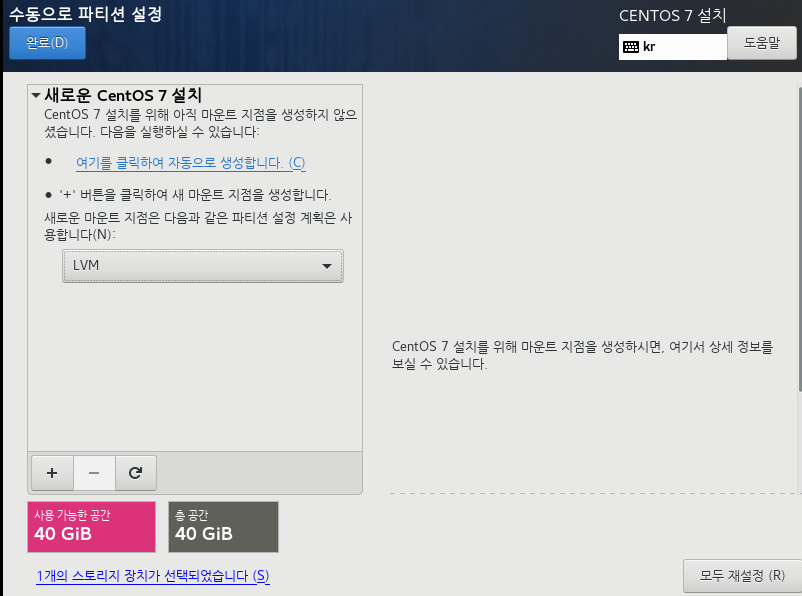Click the plus icon to add mount point
The width and height of the screenshot is (802, 596).
point(52,473)
